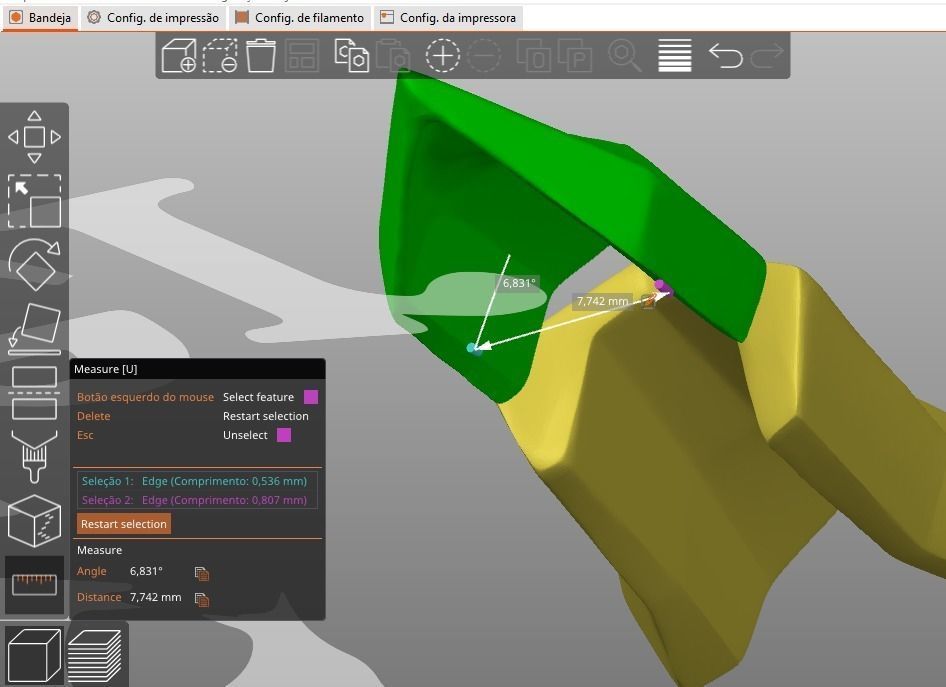Switch to 3D editor view cube
This screenshot has width=946, height=687.
coord(34,655)
